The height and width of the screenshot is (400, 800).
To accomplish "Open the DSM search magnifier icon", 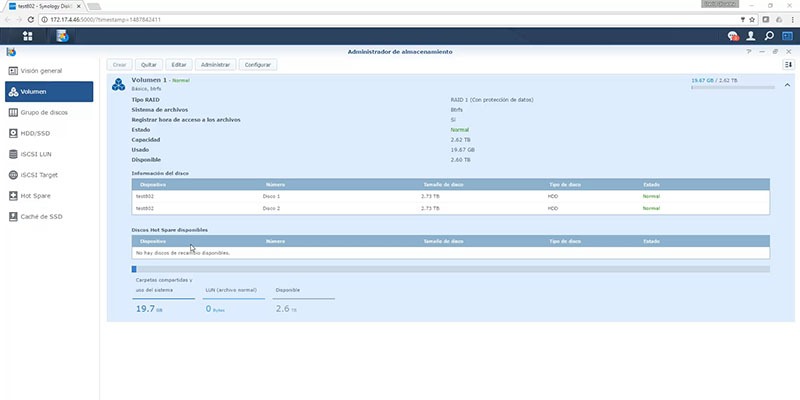I will pyautogui.click(x=769, y=36).
